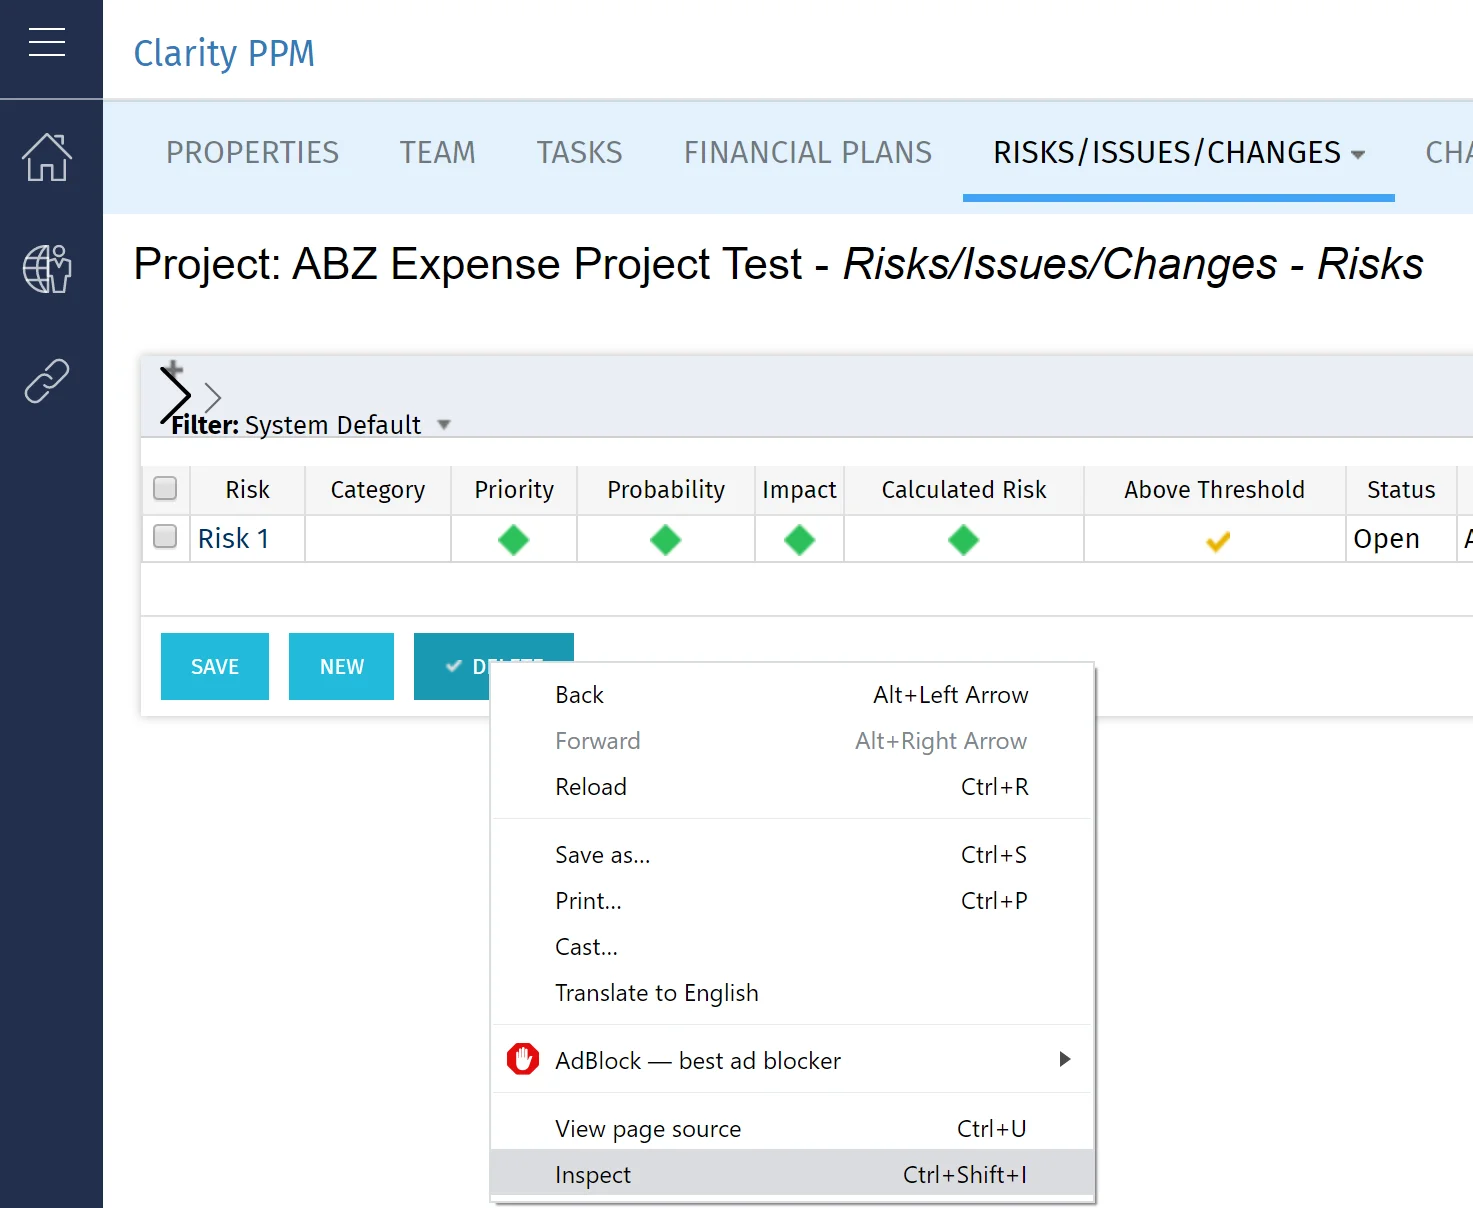The width and height of the screenshot is (1473, 1208).
Task: Choose Inspect from the context menu
Action: 793,1175
